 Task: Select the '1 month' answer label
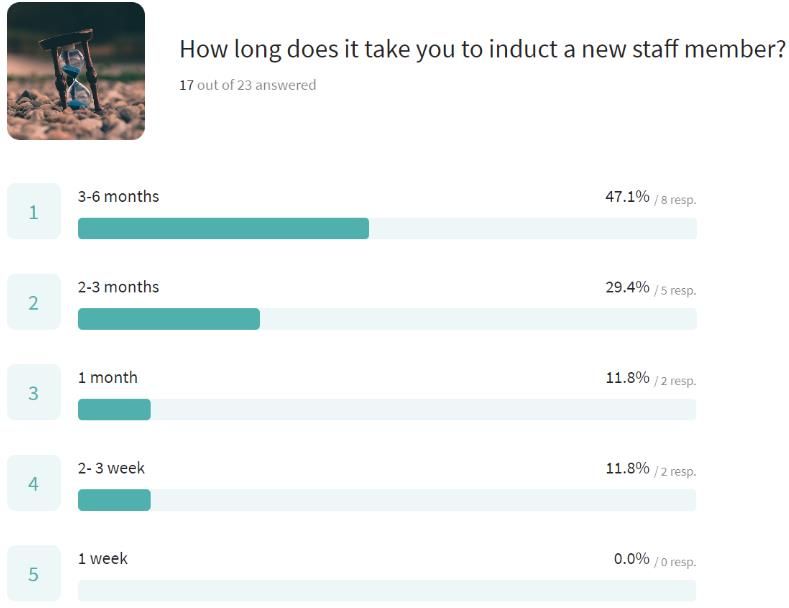[108, 377]
